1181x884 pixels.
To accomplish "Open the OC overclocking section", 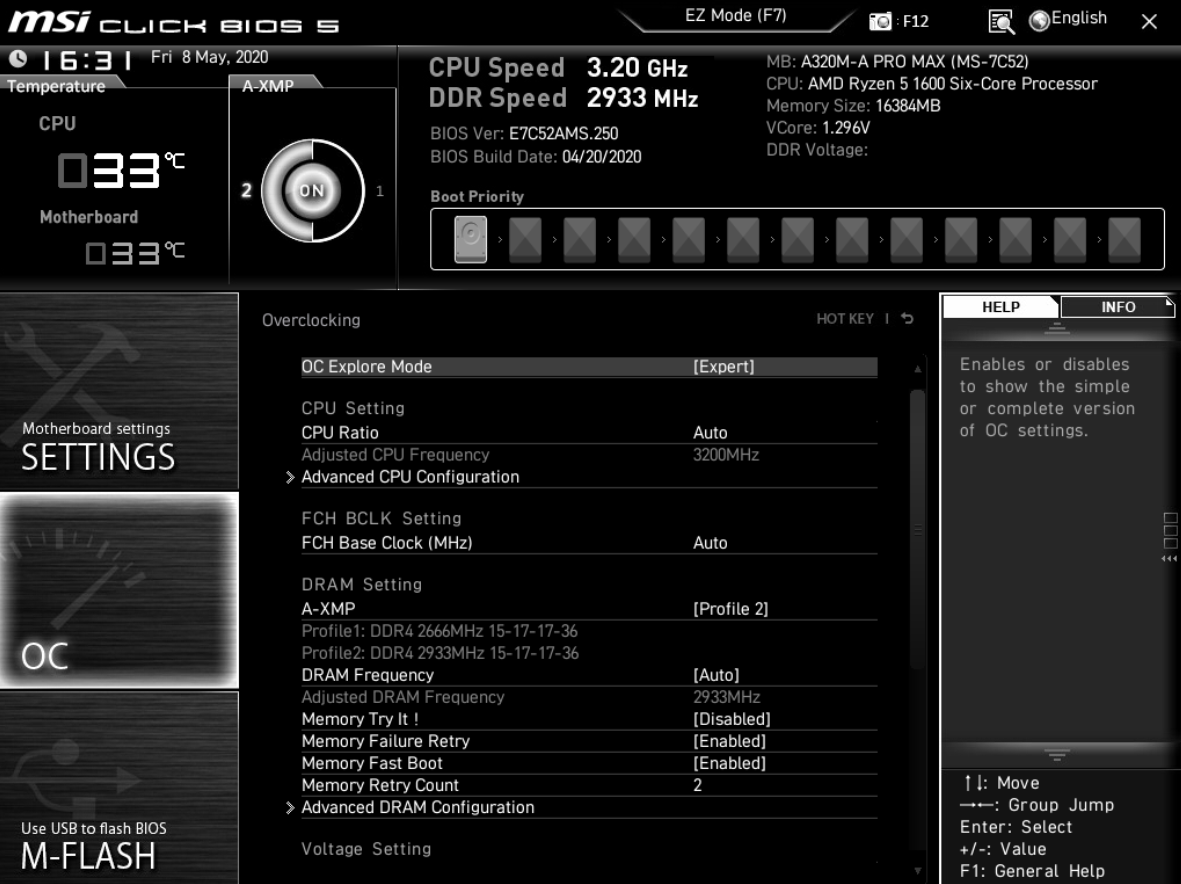I will [x=119, y=590].
